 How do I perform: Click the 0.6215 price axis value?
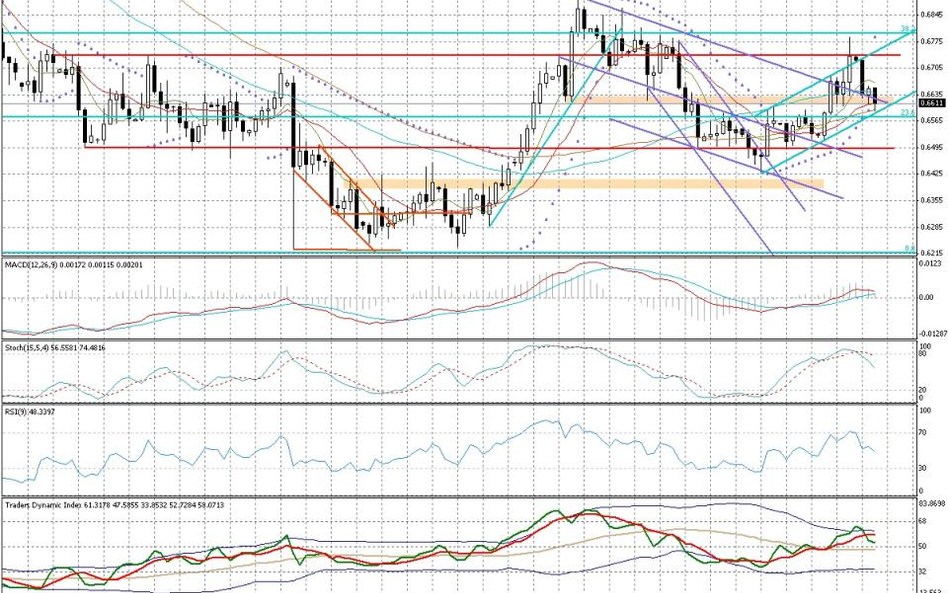click(x=932, y=253)
